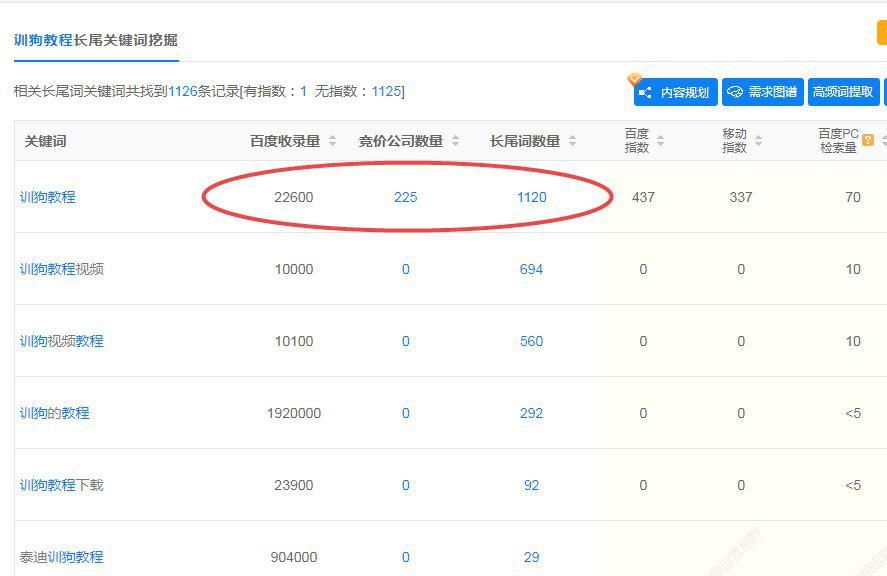The width and height of the screenshot is (887, 576).
Task: Open keyword link 训狗教程下载
Action: point(62,485)
